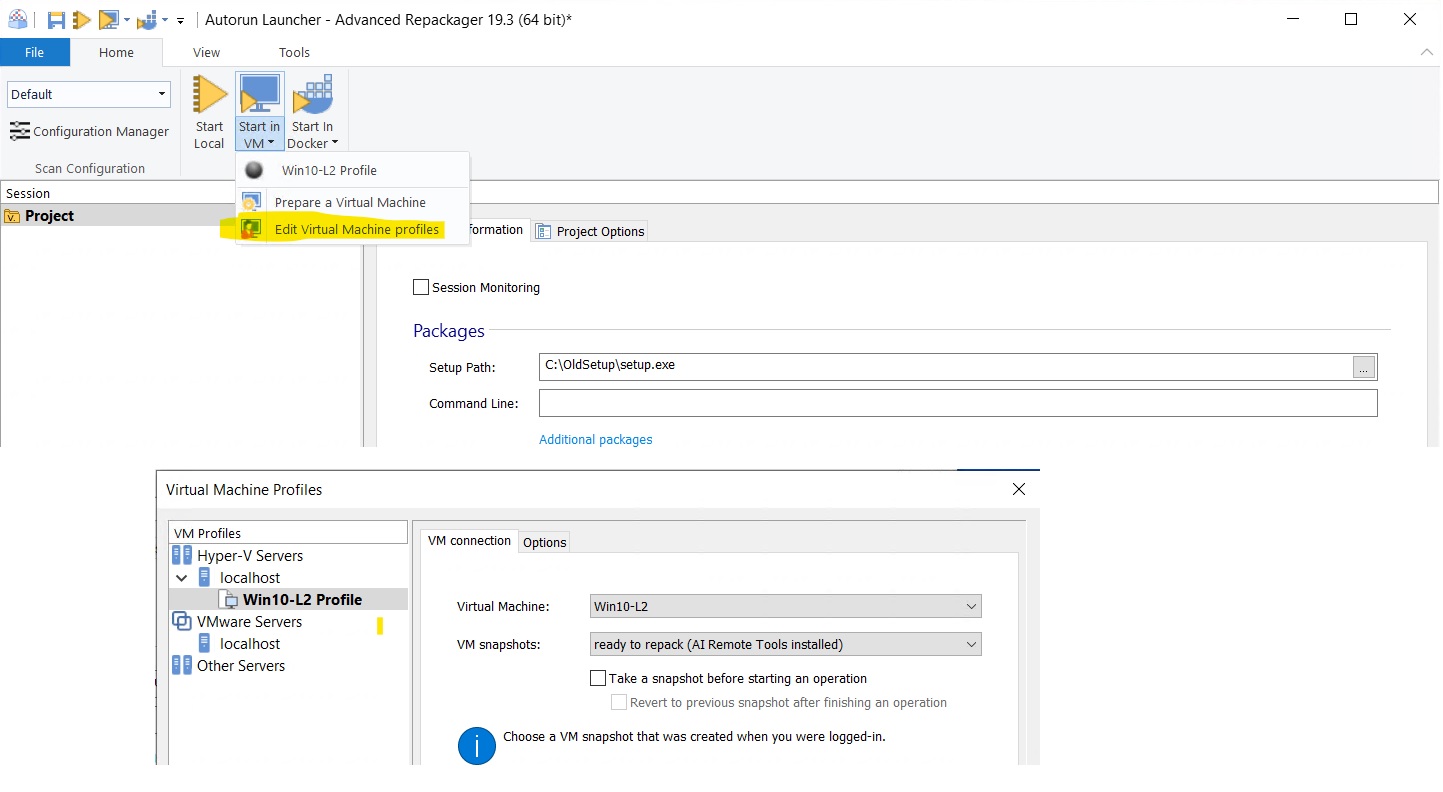
Task: Open Configuration Manager
Action: click(89, 131)
